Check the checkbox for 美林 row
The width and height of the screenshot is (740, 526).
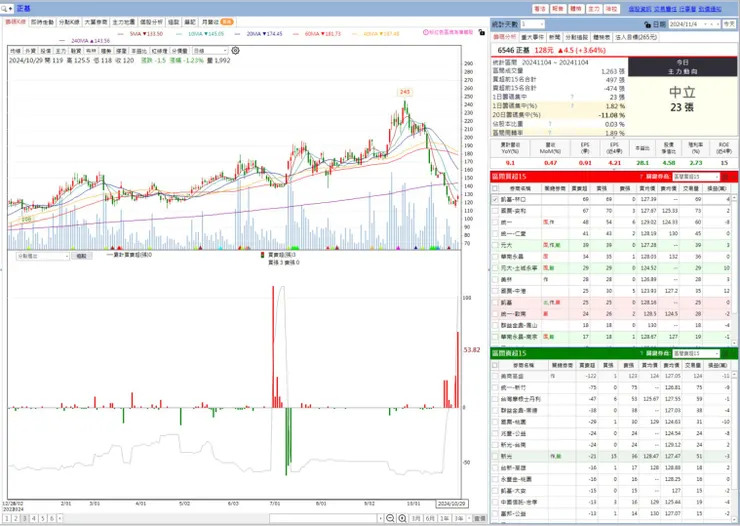[x=495, y=279]
